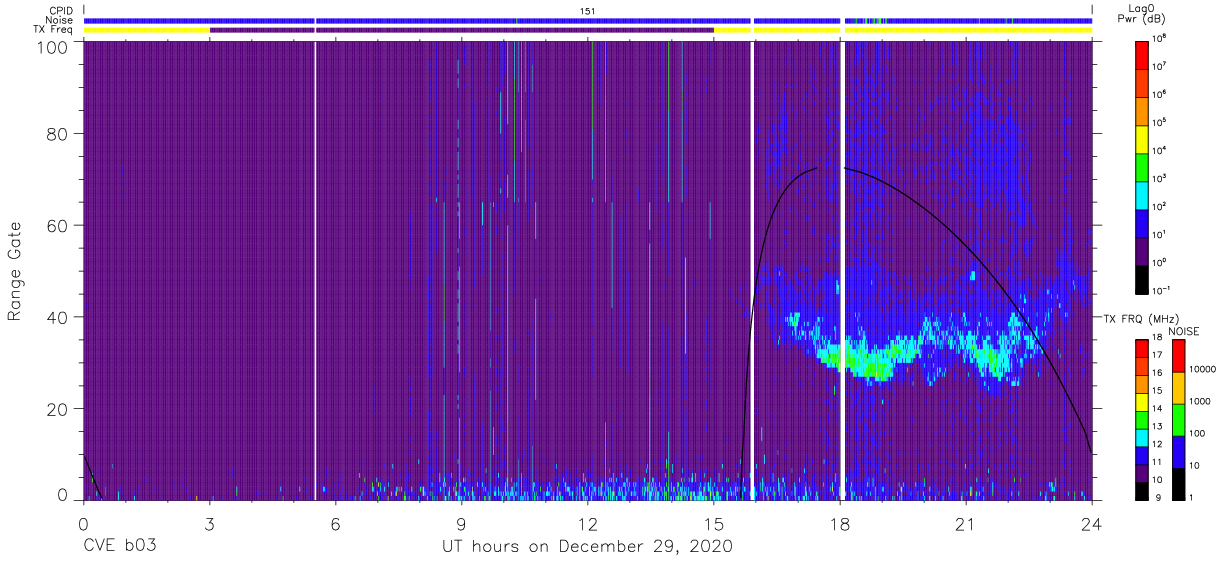This screenshot has width=1228, height=567.
Task: Click the x-axis tick label '9'
Action: (x=461, y=524)
